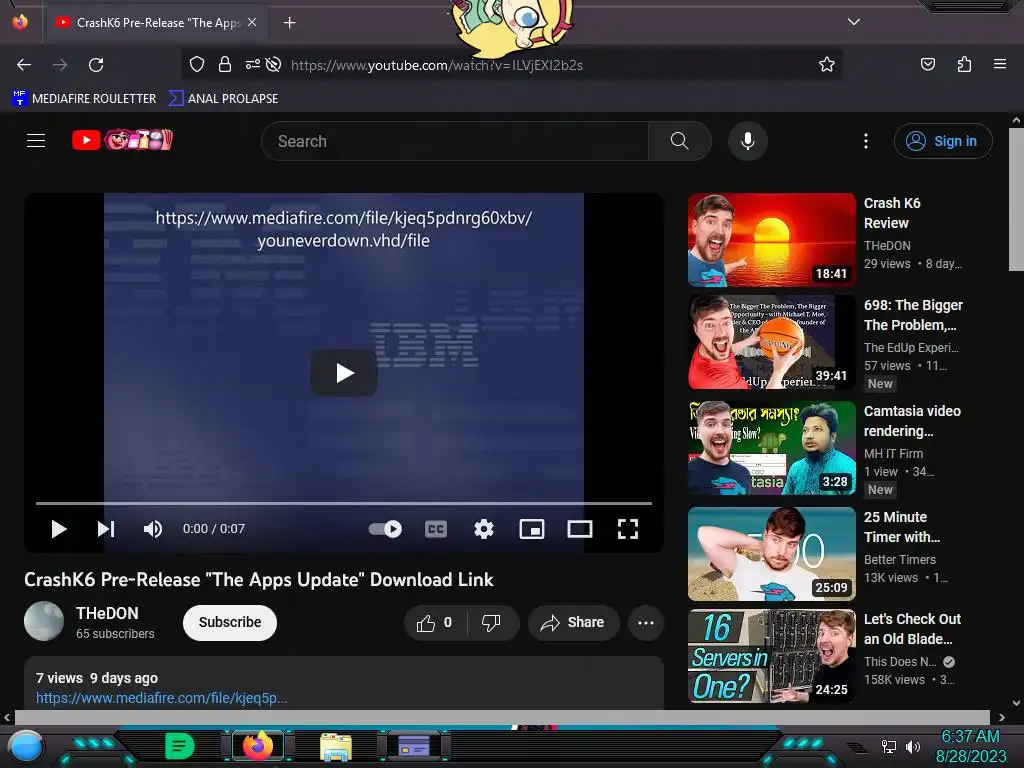Mute the video volume

tap(153, 529)
